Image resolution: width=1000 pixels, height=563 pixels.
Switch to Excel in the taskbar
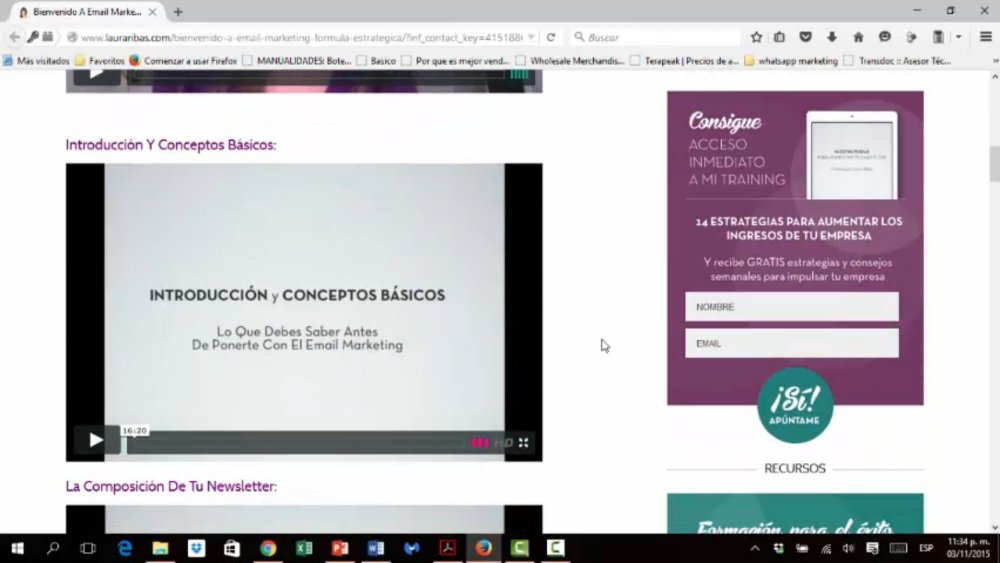pos(304,548)
